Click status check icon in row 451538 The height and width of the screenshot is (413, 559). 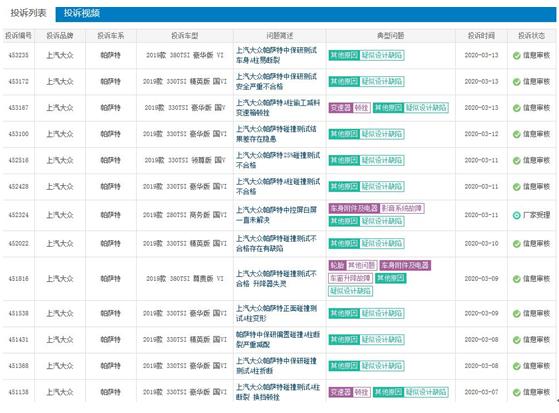click(517, 314)
